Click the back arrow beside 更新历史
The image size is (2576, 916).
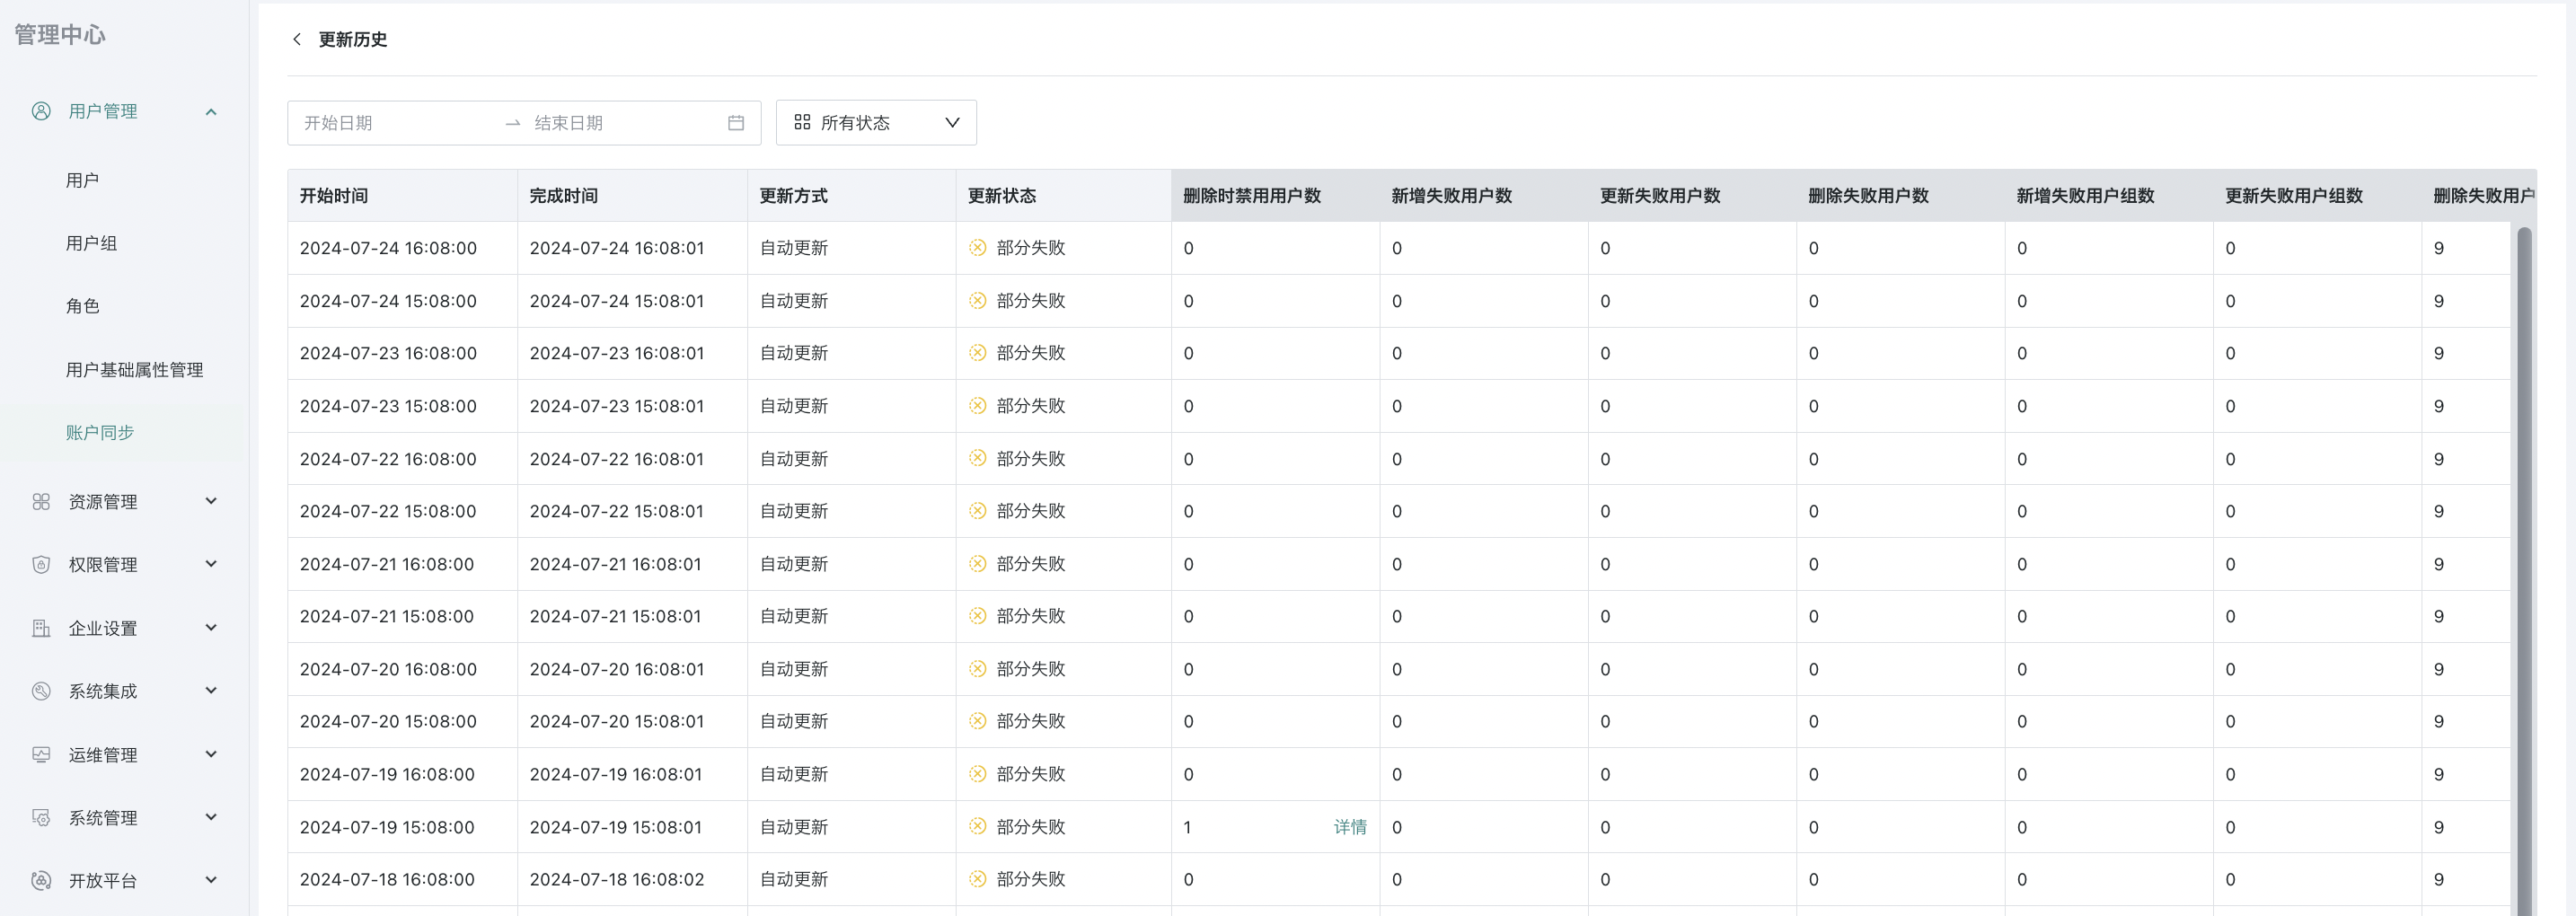pos(296,39)
